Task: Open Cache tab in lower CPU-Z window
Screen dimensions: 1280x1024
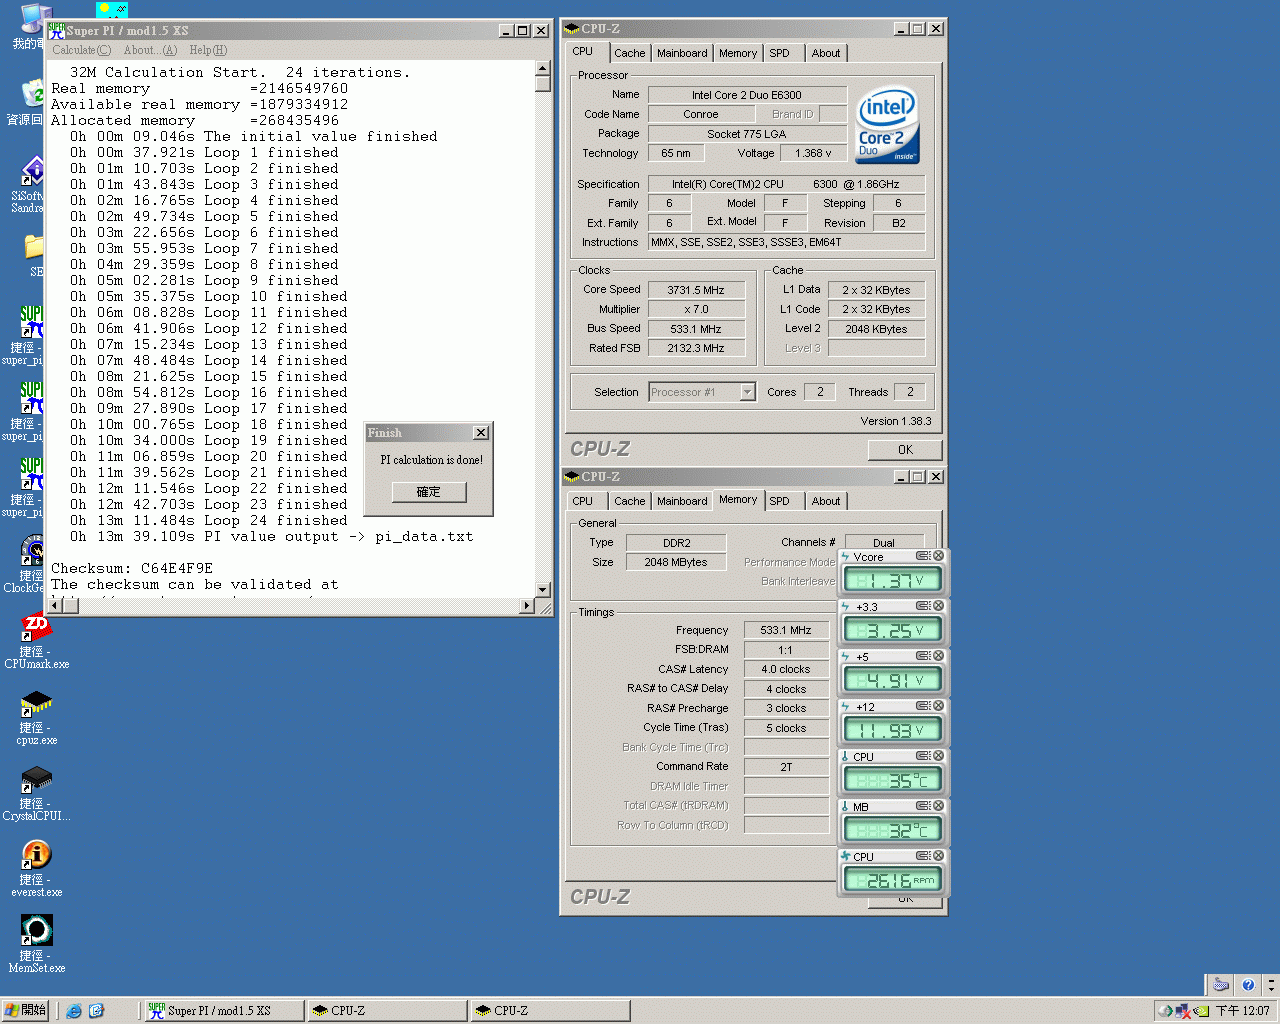Action: [630, 501]
